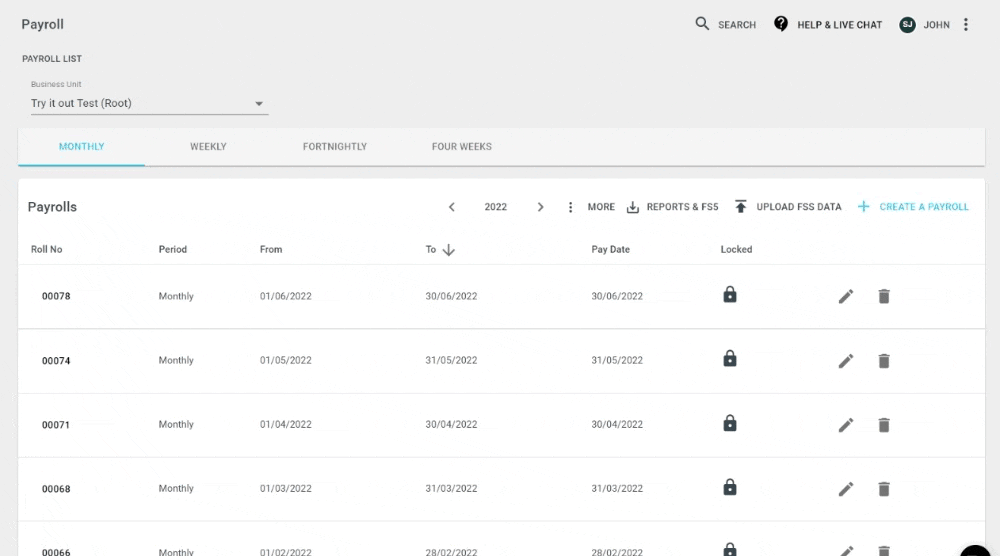This screenshot has width=1000, height=556.
Task: Click lock icon for payroll 00078
Action: [730, 295]
